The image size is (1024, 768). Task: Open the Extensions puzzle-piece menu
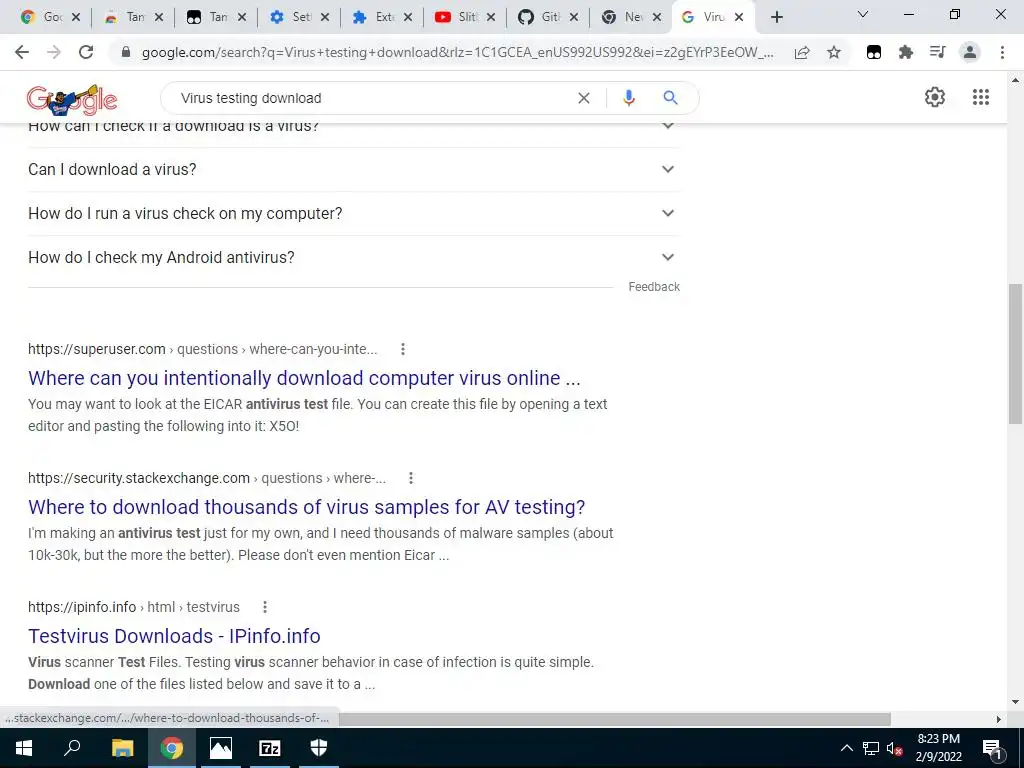coord(906,52)
